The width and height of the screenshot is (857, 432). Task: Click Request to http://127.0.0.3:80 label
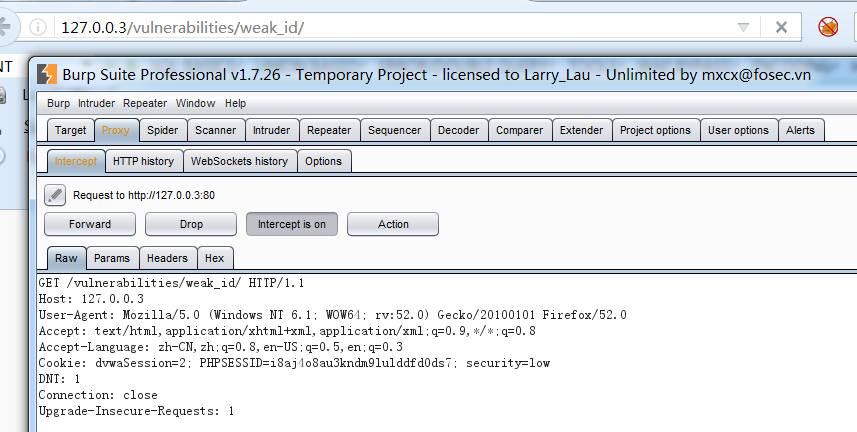point(144,195)
